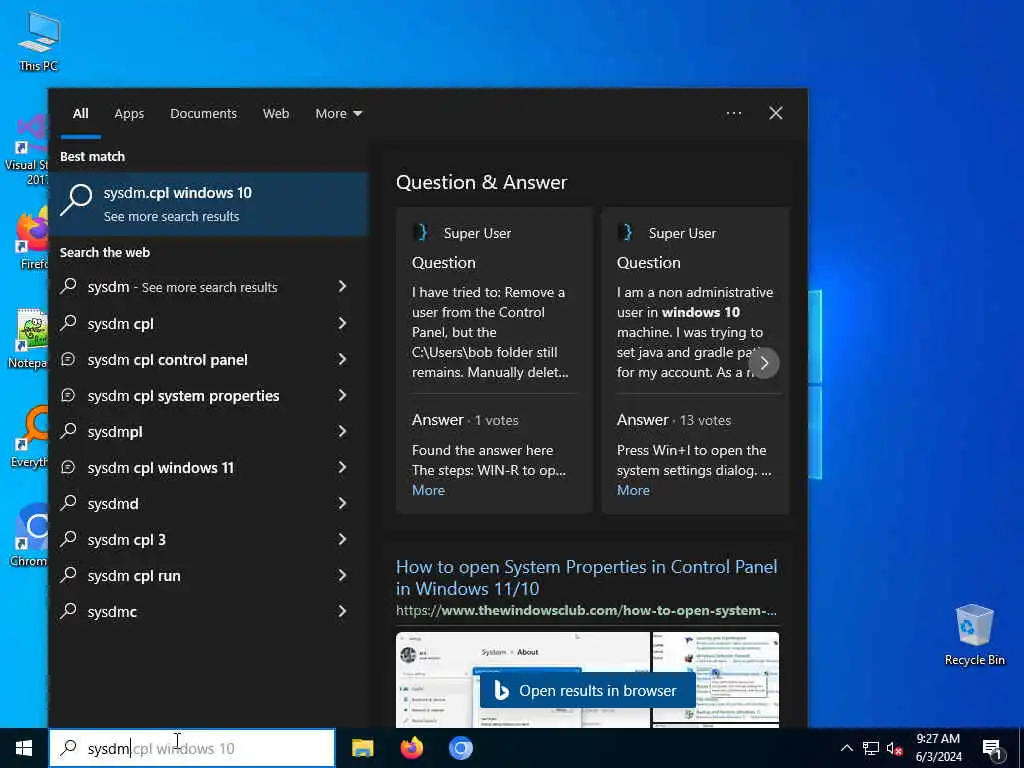Switch to the Documents tab
Viewport: 1024px width, 768px height.
coord(203,114)
